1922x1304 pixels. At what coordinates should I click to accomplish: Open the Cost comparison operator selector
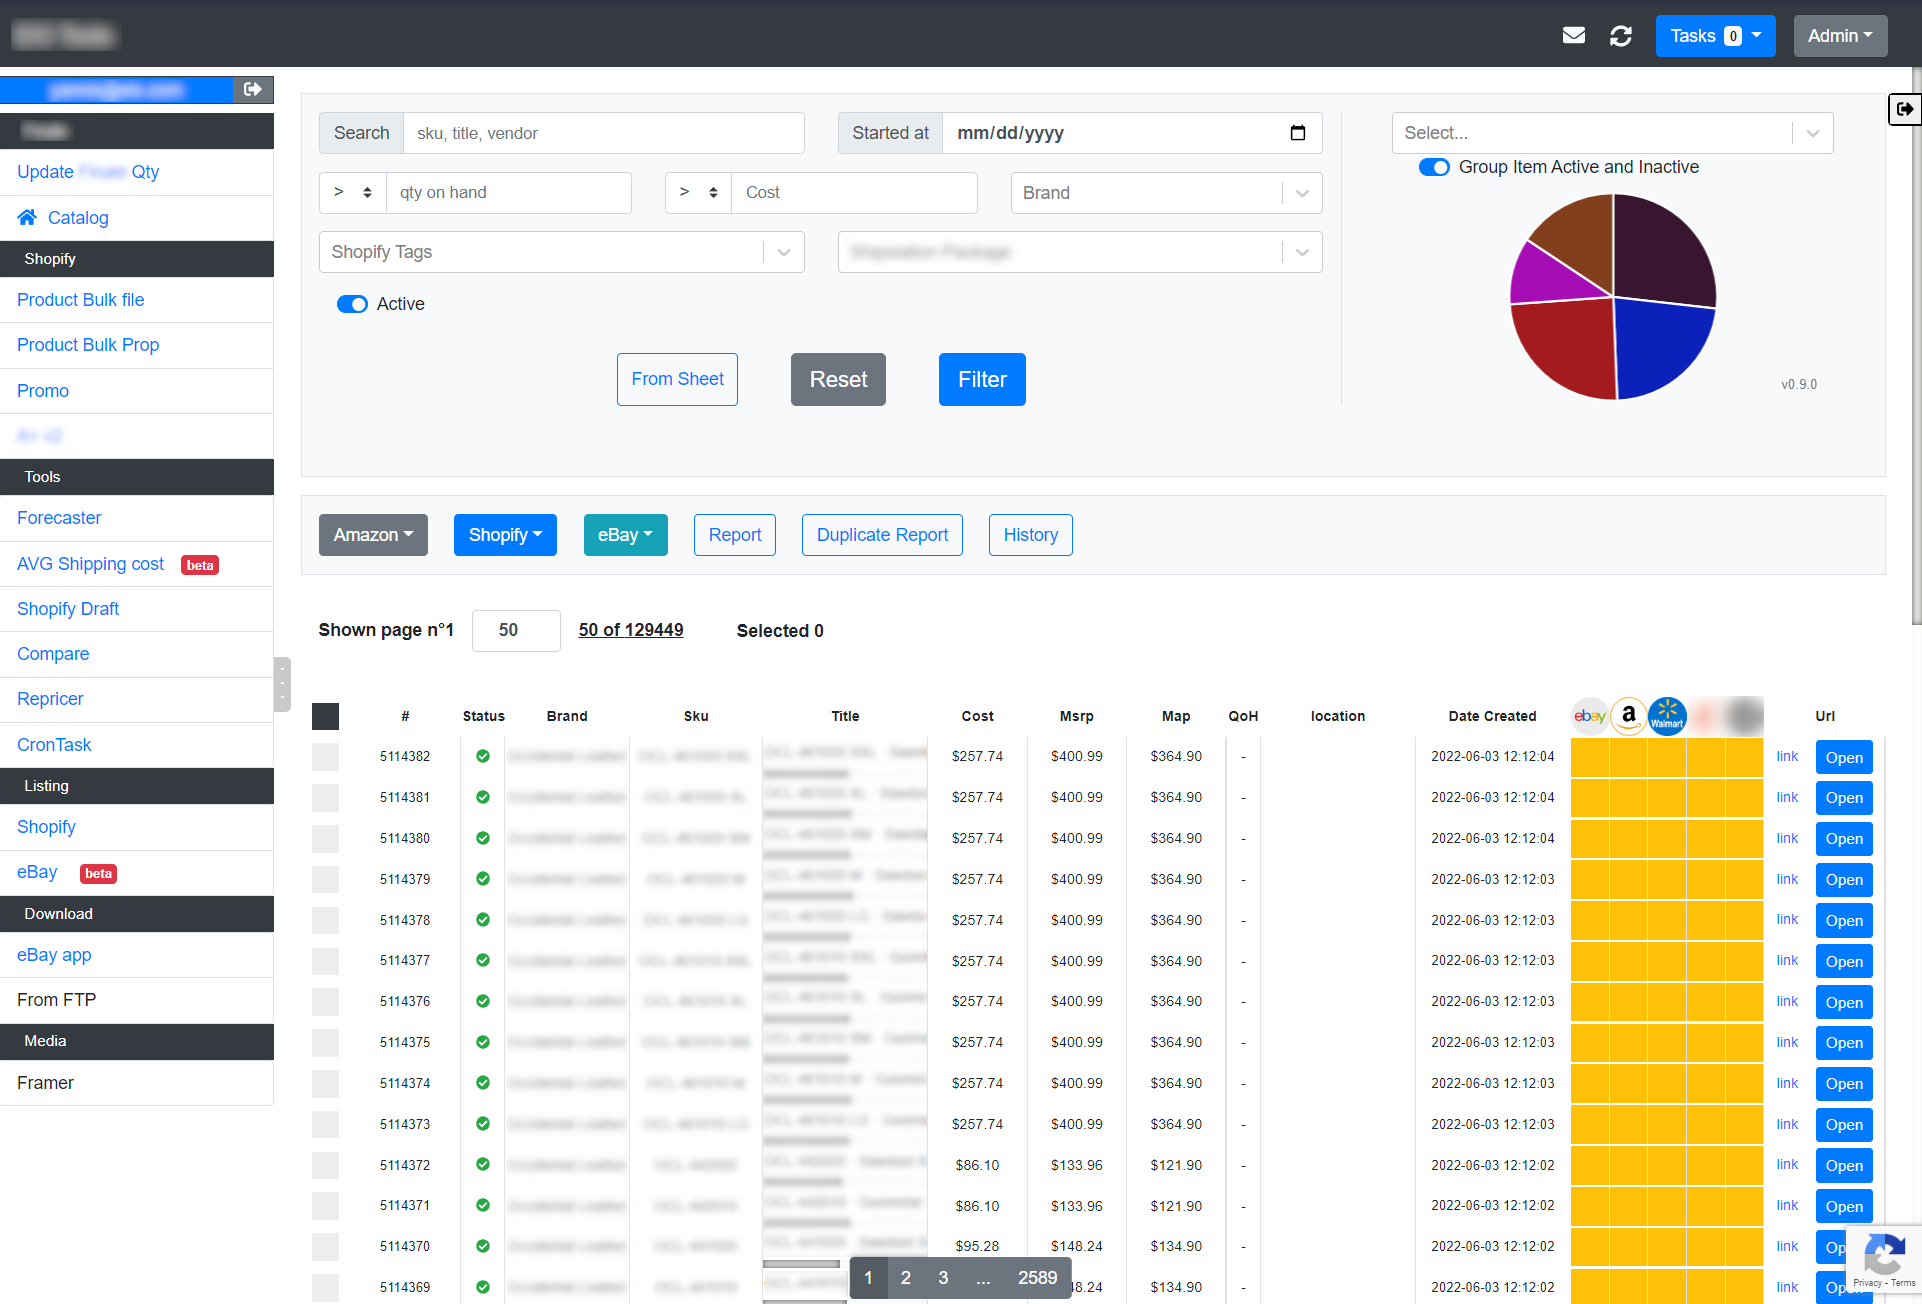pos(699,193)
